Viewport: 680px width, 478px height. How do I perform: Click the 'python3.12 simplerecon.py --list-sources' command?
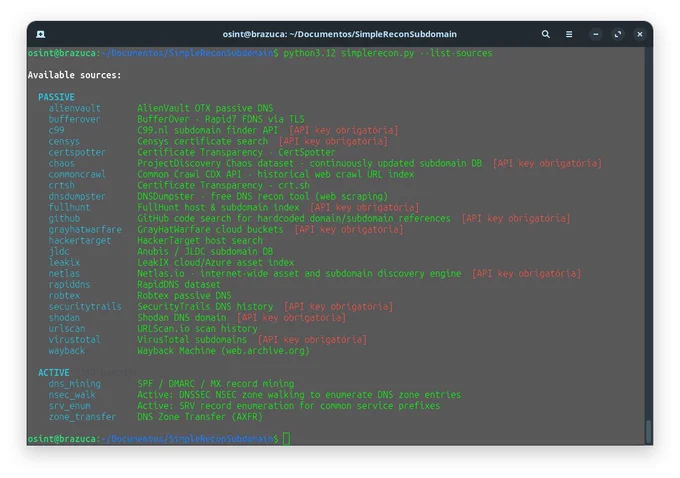(x=388, y=53)
